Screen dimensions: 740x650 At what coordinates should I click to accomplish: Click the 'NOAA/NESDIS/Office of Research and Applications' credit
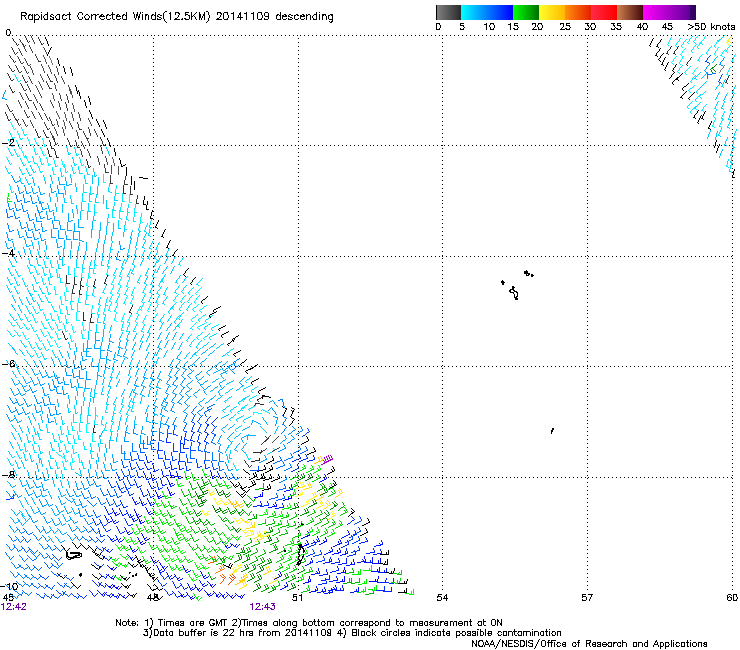tap(589, 644)
